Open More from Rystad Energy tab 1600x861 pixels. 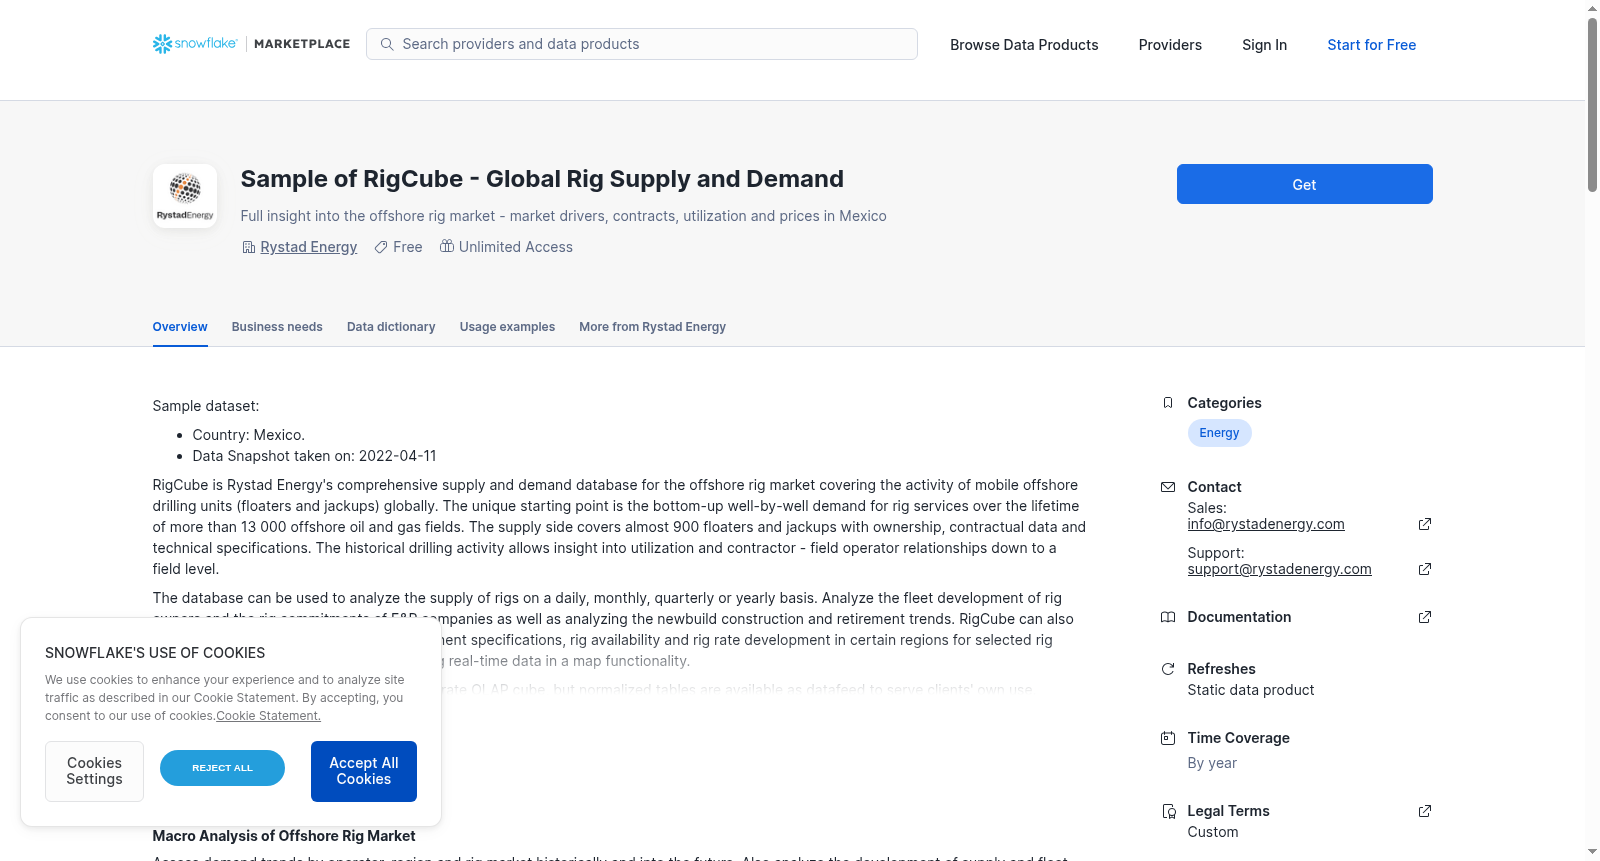pos(652,327)
